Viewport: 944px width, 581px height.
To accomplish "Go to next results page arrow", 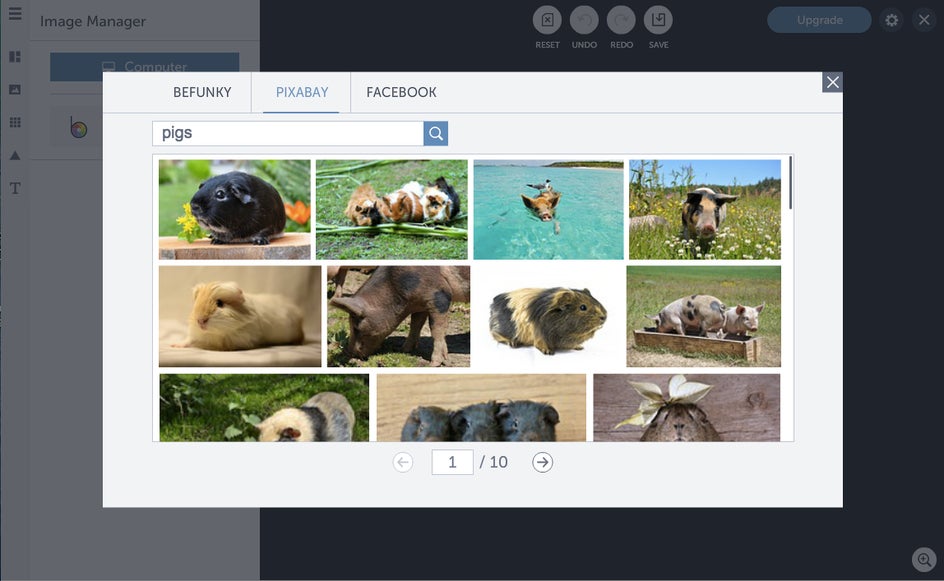I will (542, 462).
